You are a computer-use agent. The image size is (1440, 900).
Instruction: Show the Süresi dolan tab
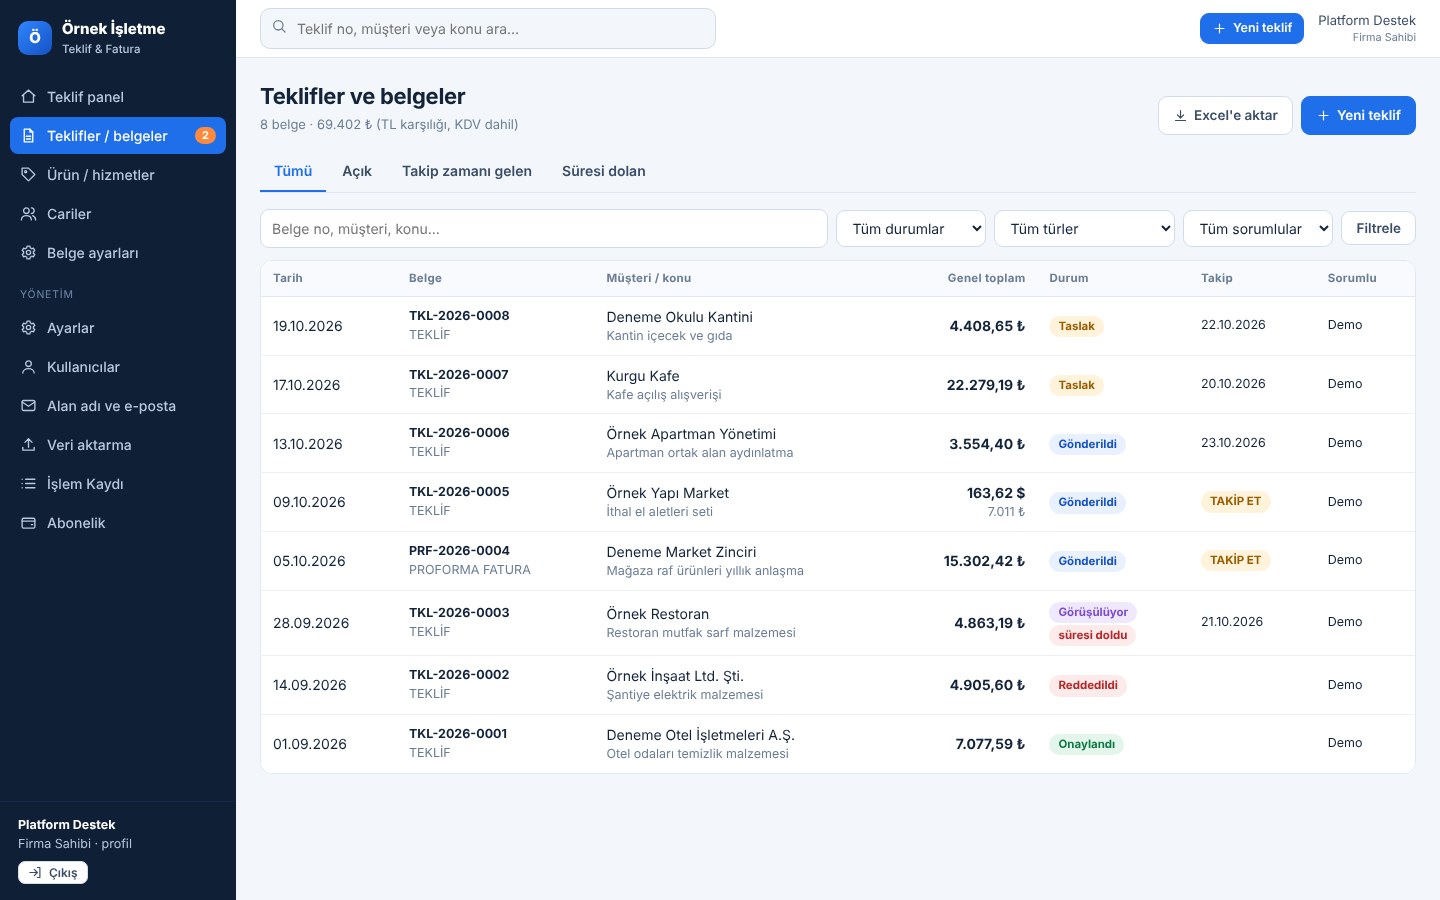604,171
